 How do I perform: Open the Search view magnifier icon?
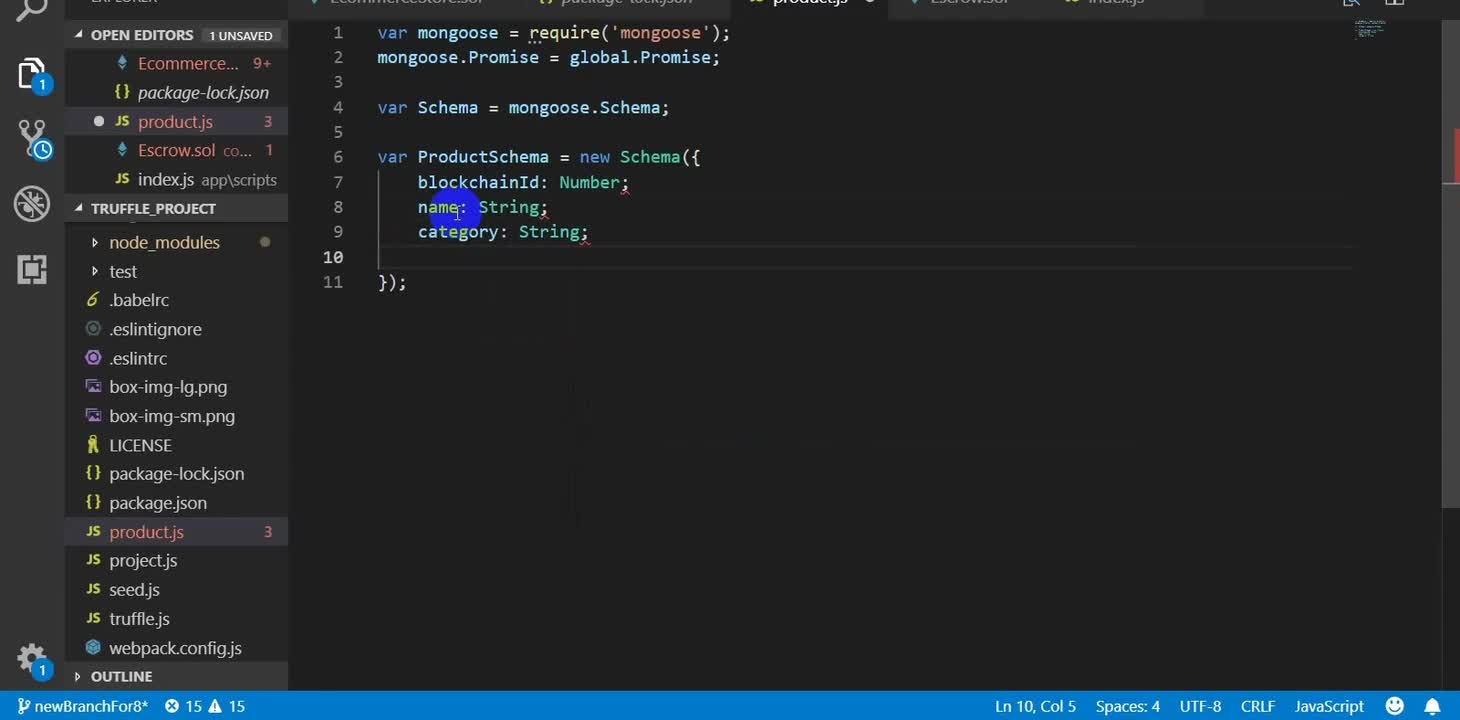[x=32, y=10]
